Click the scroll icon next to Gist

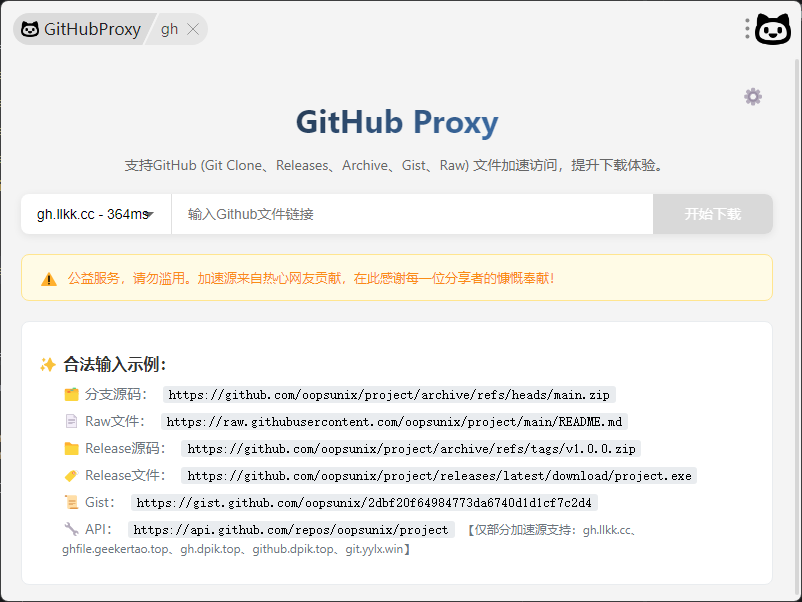72,502
